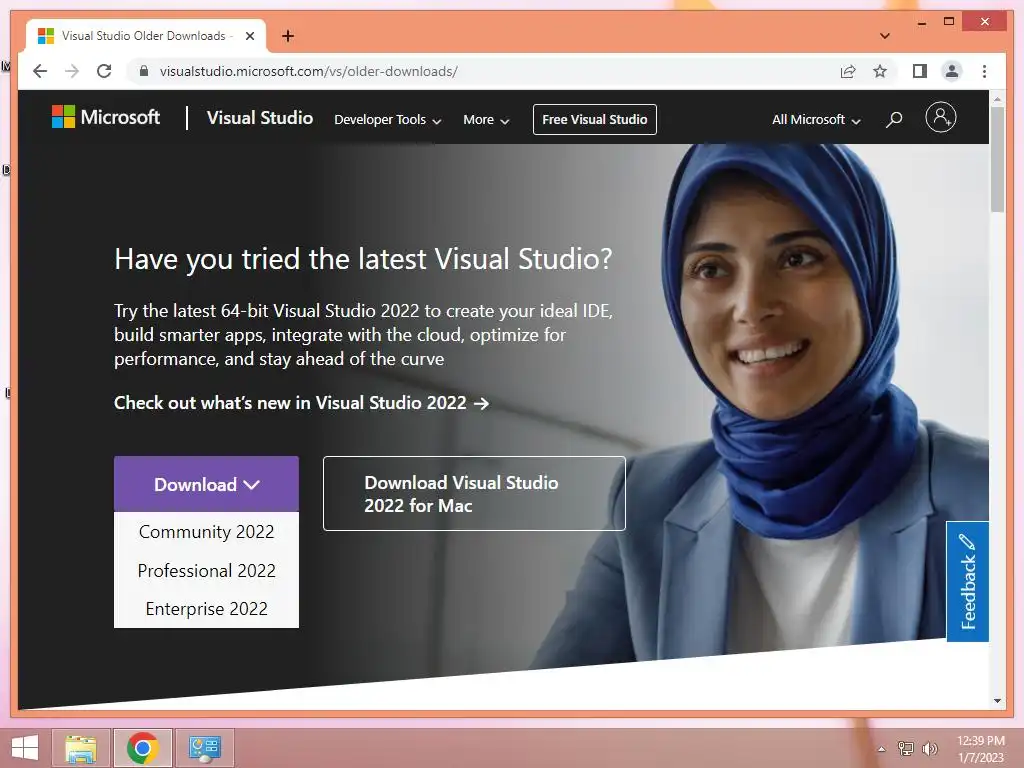Click the padlock site info icon

click(144, 71)
